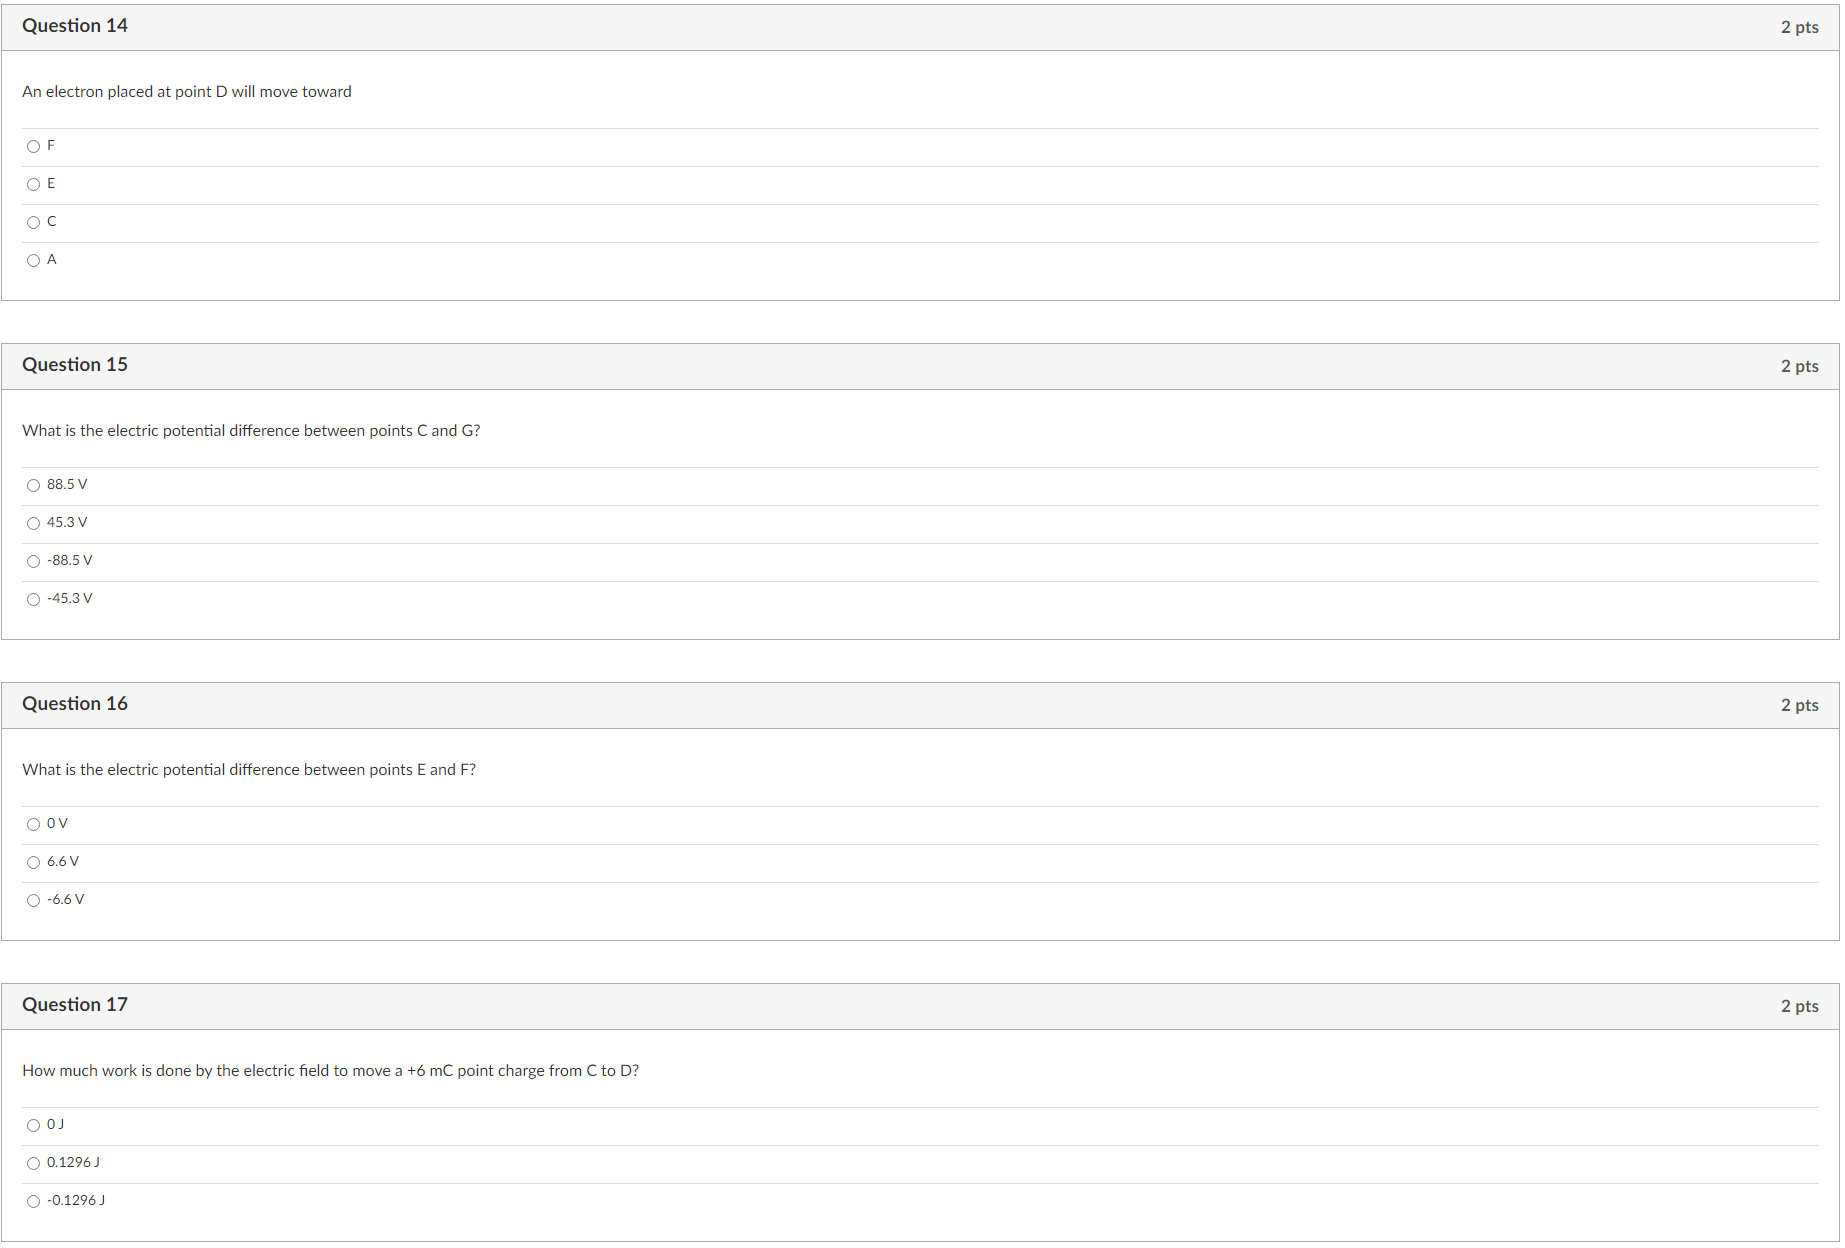Choose option C in Question 14
The width and height of the screenshot is (1845, 1248).
33,222
